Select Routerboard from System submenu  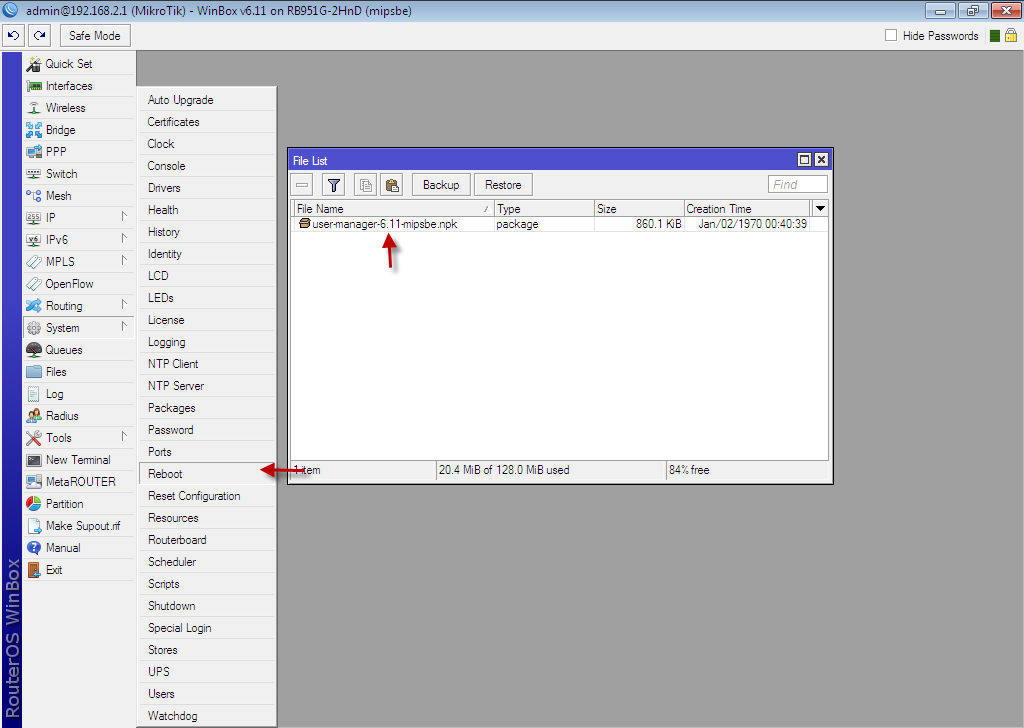207,540
